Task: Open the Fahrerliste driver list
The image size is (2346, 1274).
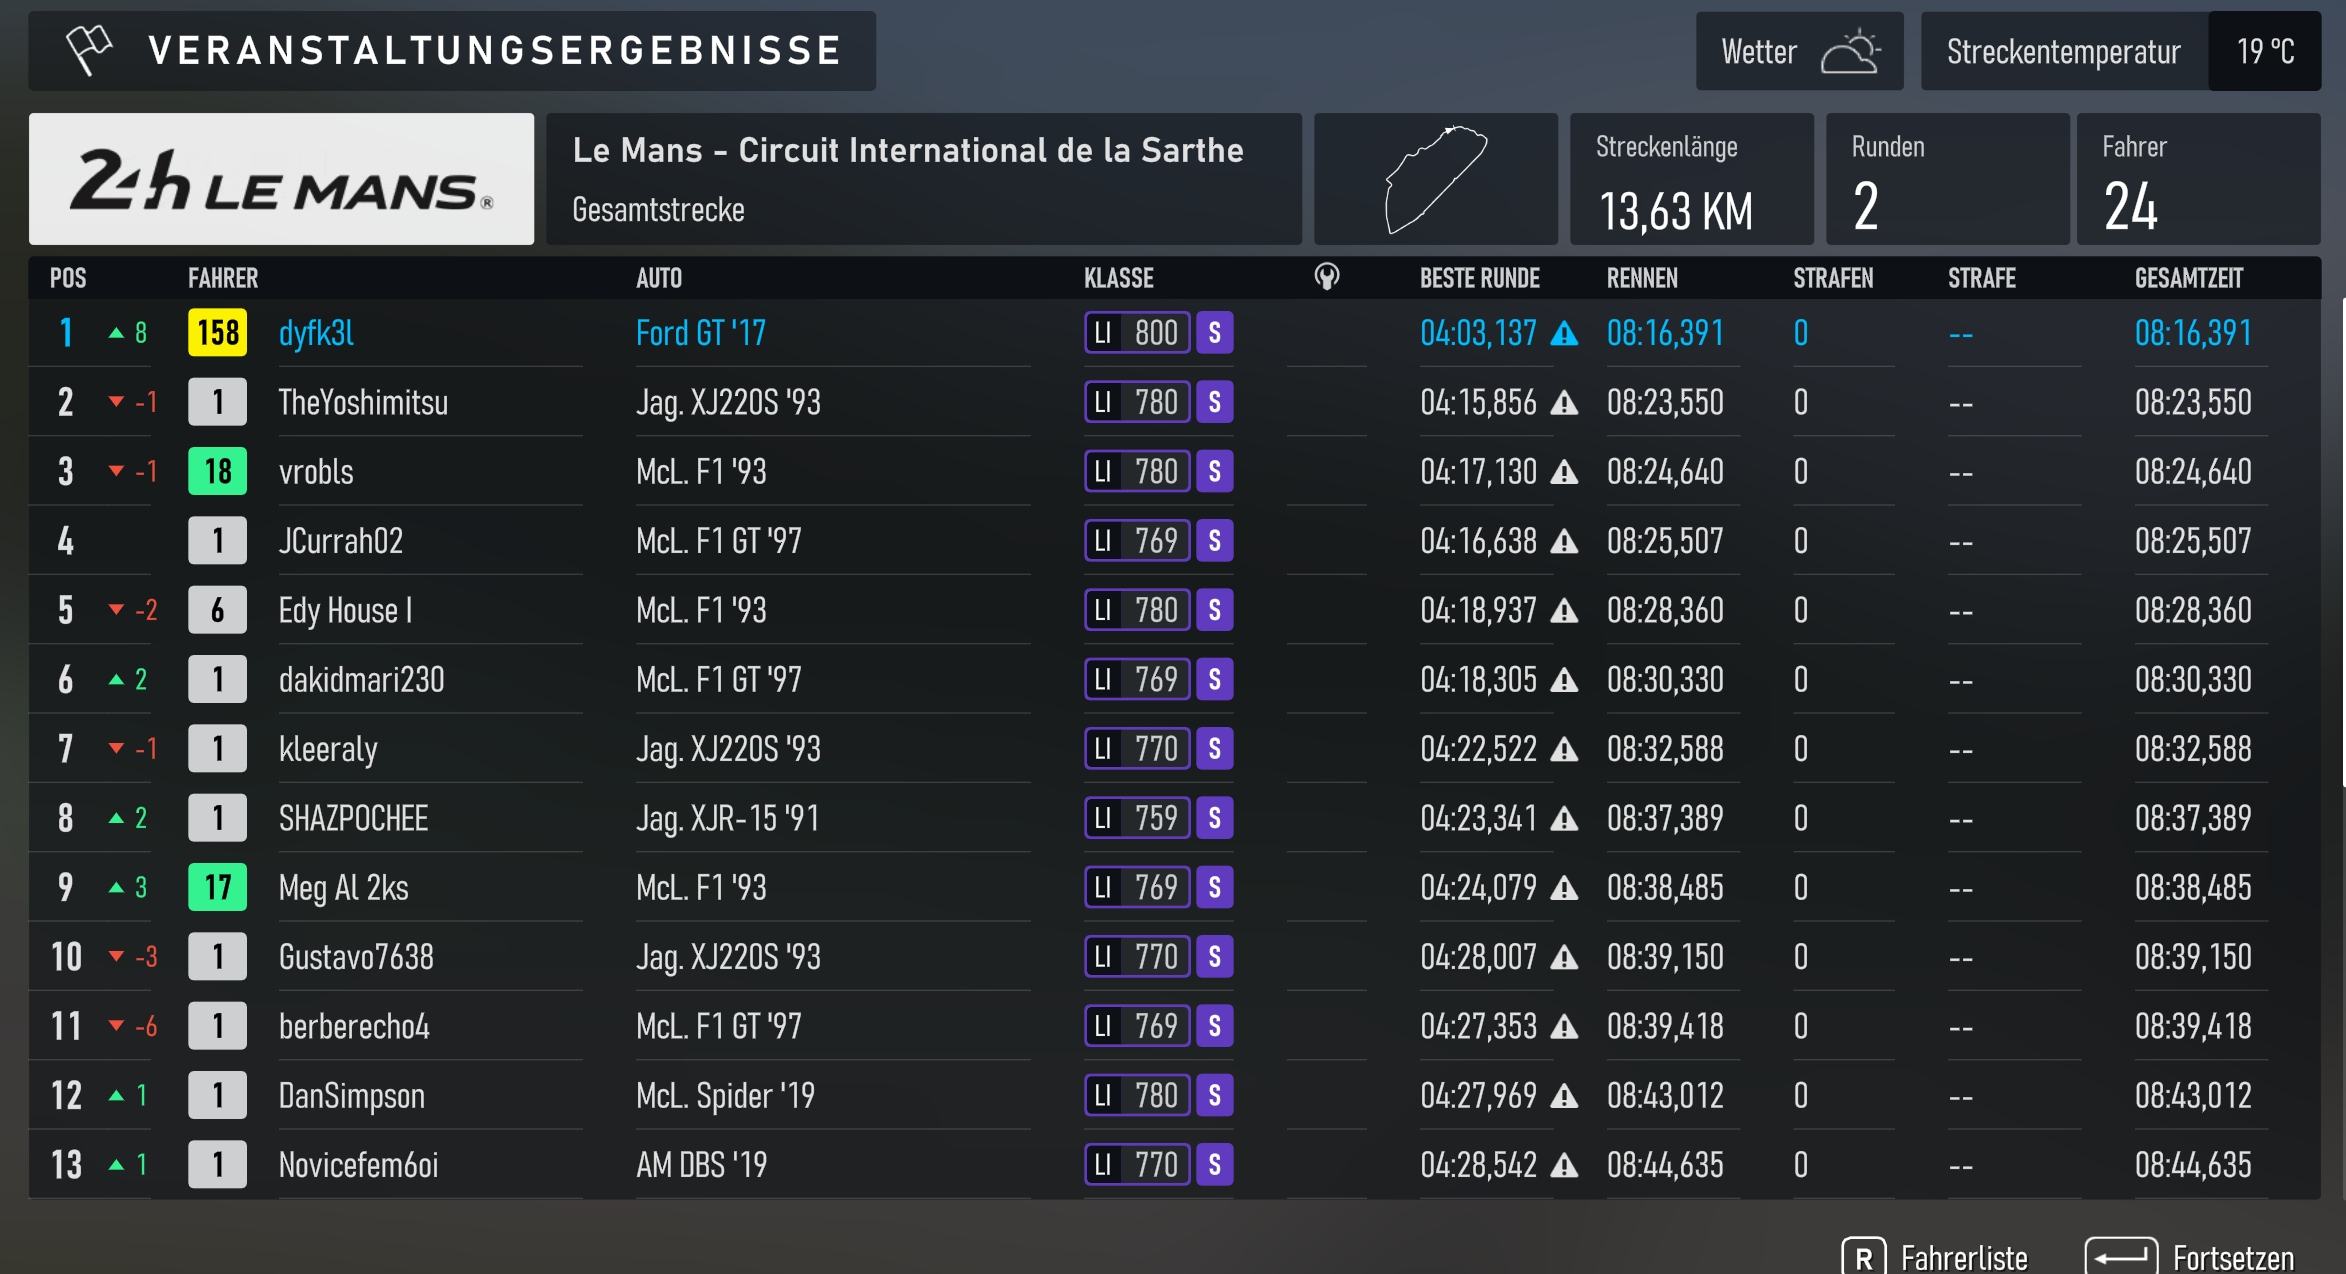Action: pyautogui.click(x=1934, y=1256)
